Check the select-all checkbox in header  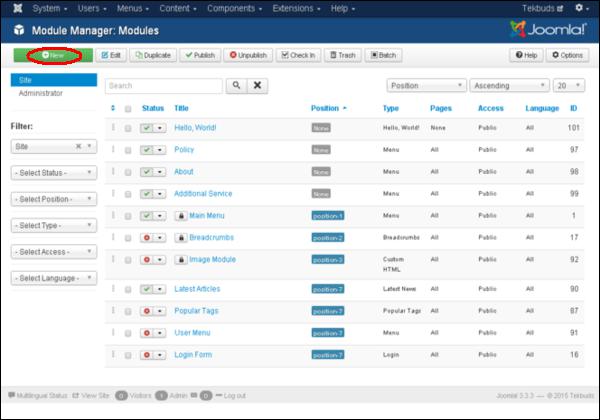(128, 109)
